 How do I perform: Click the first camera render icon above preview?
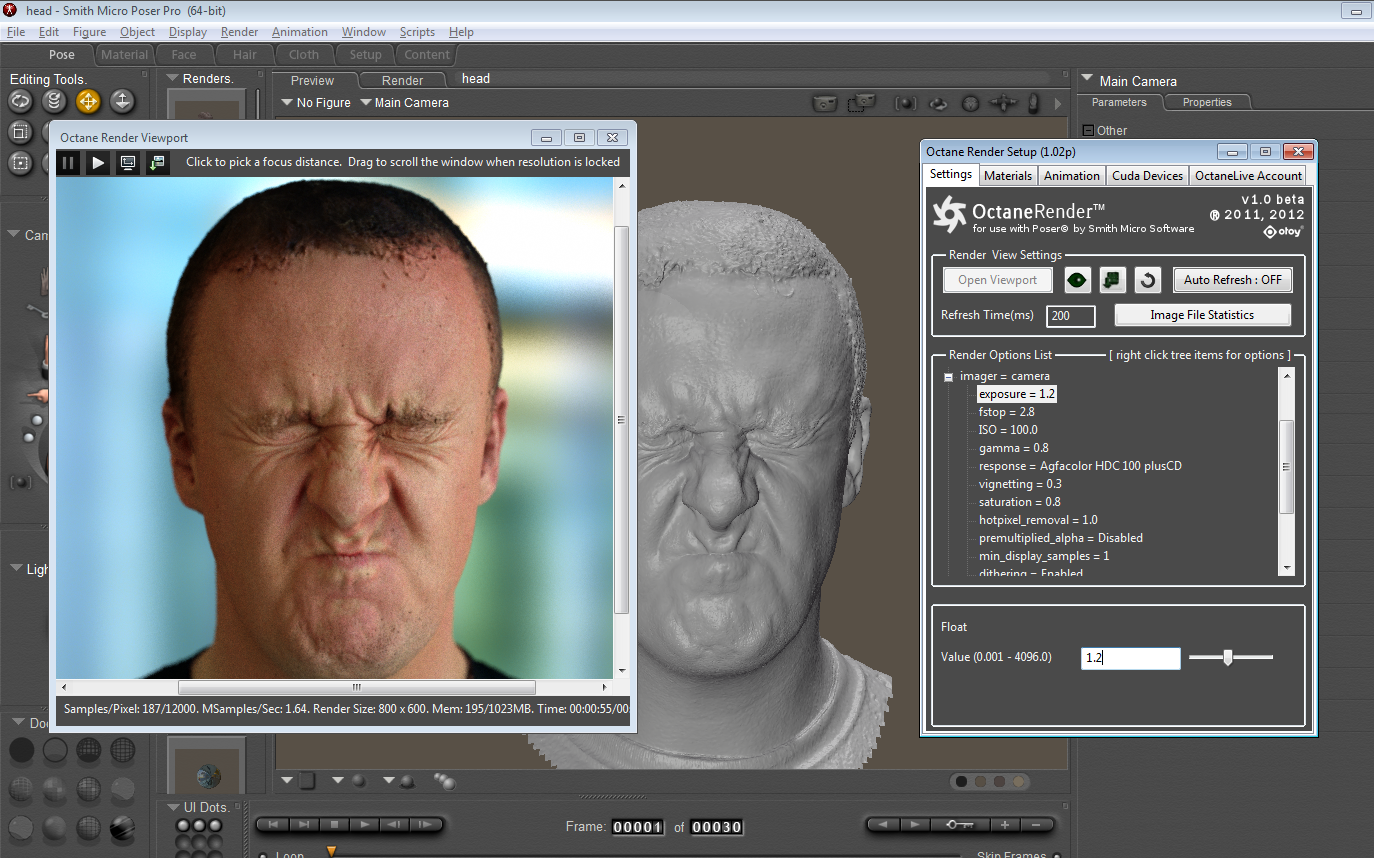point(825,103)
